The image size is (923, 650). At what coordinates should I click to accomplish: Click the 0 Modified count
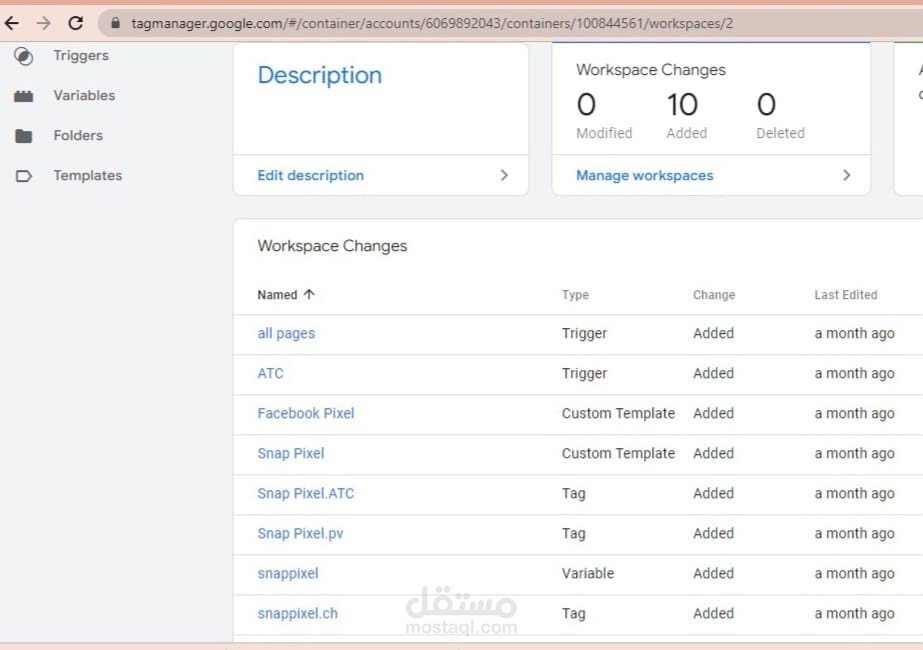point(586,105)
